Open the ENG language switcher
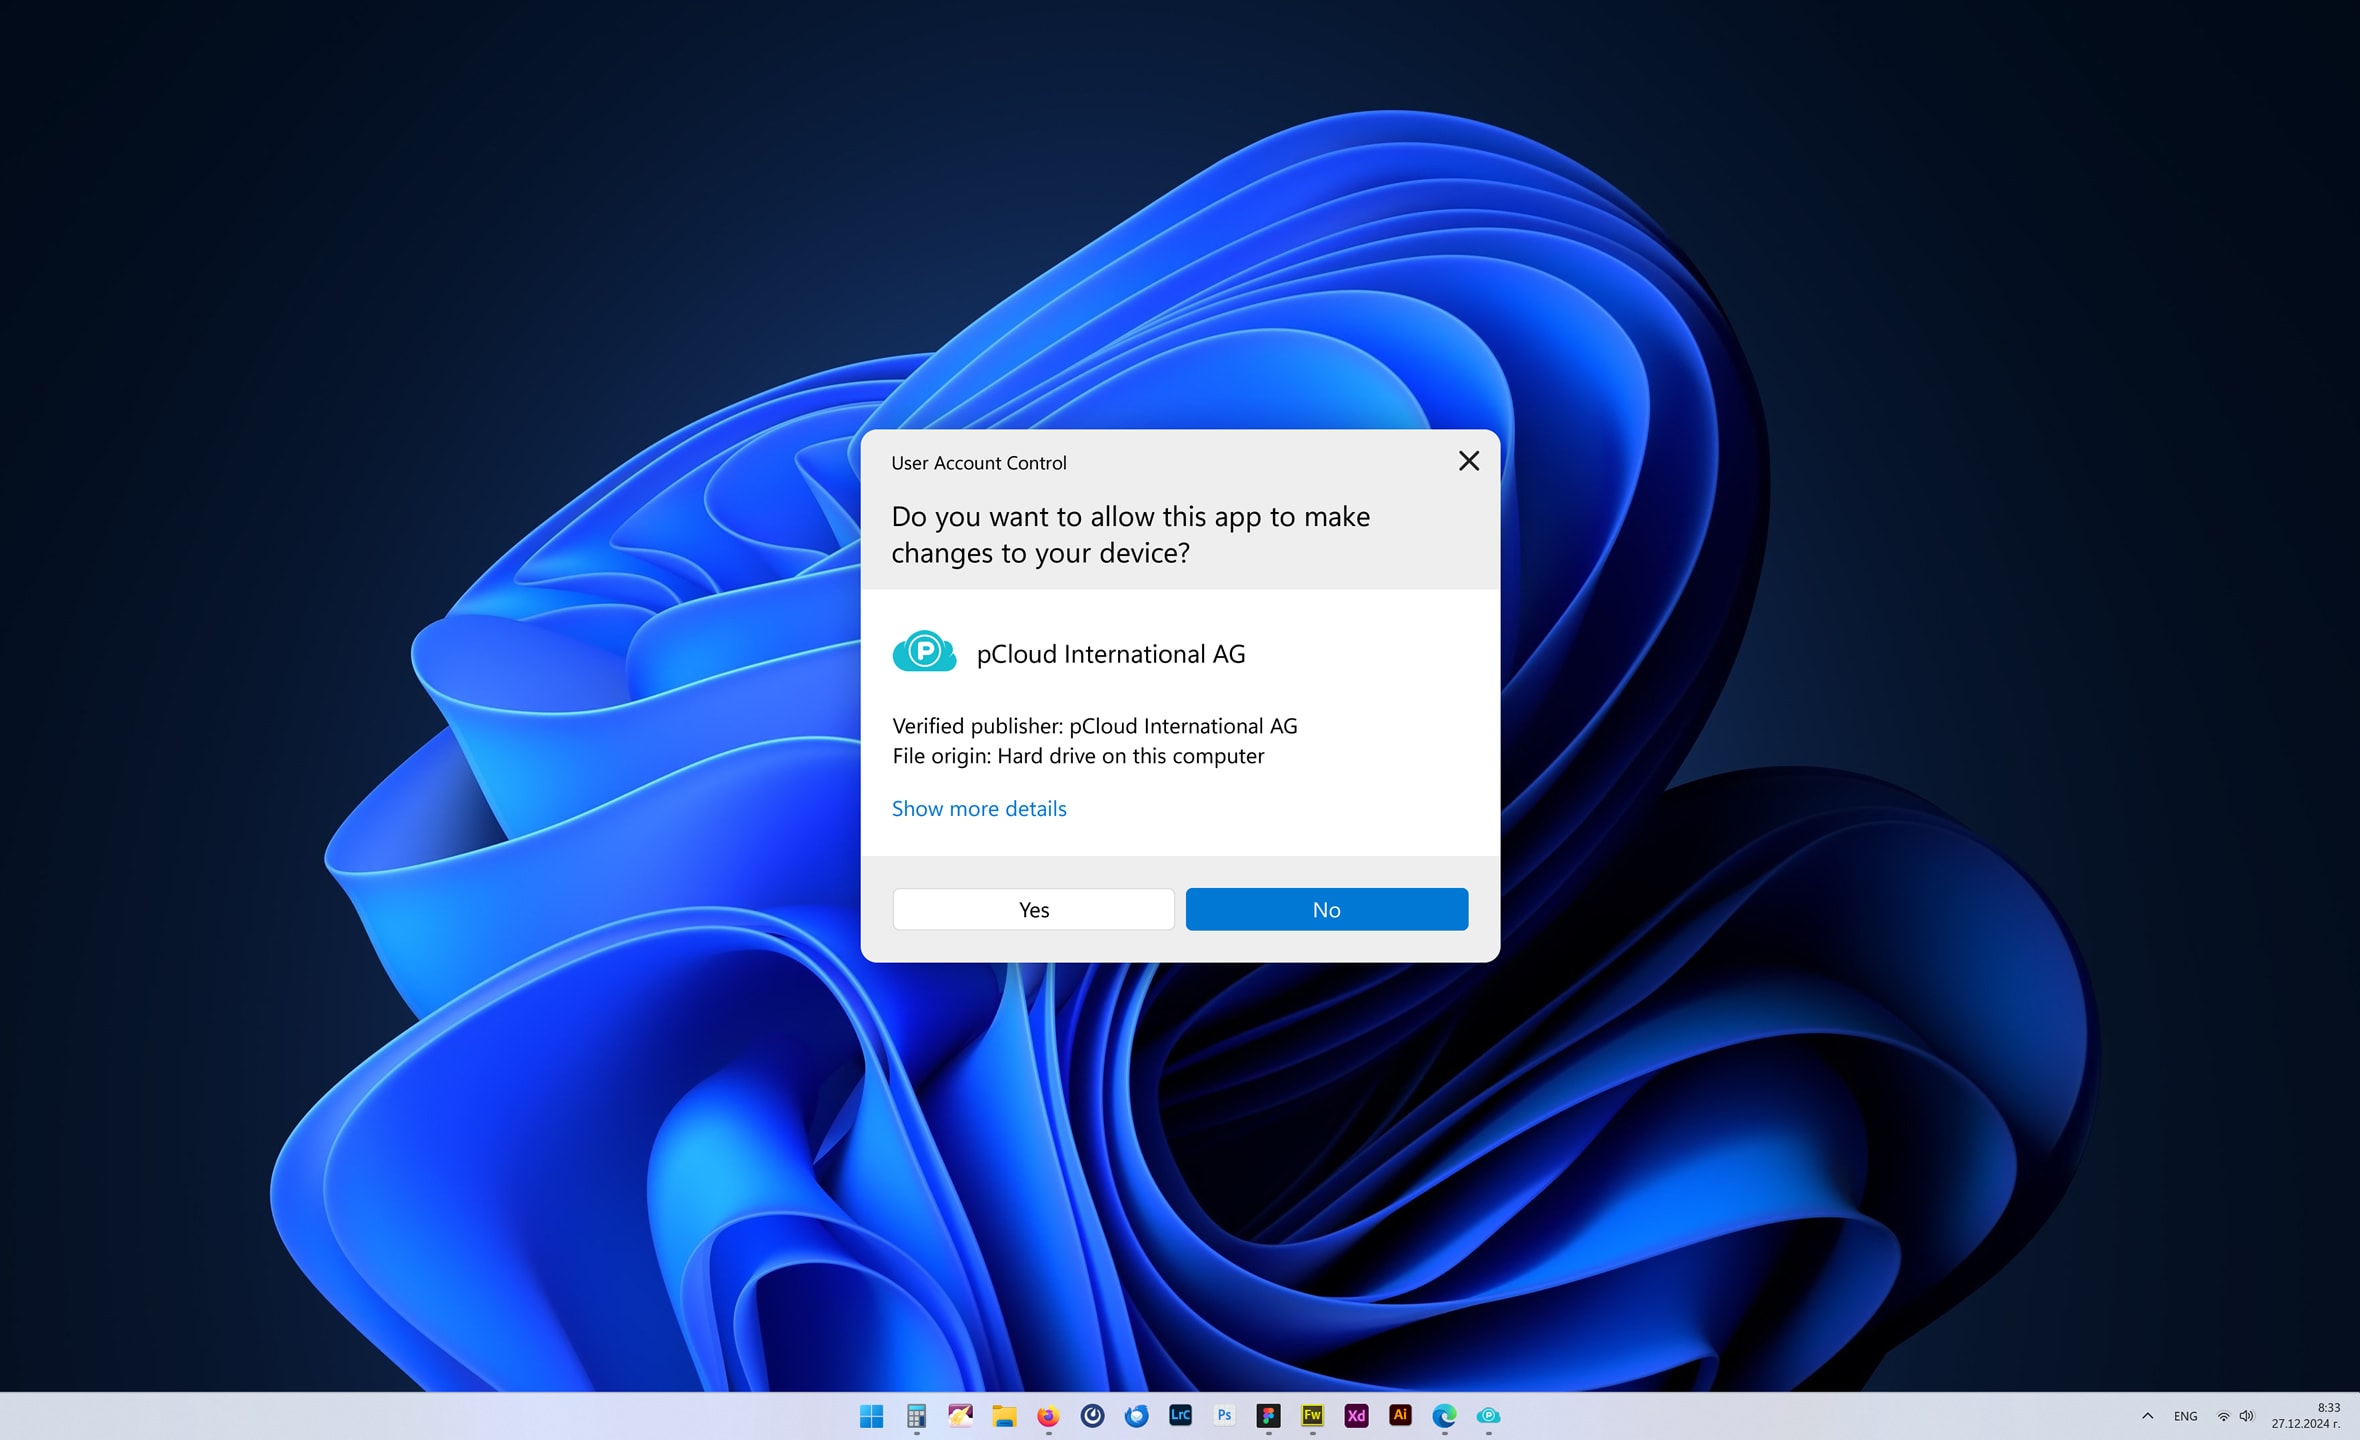 point(2184,1416)
